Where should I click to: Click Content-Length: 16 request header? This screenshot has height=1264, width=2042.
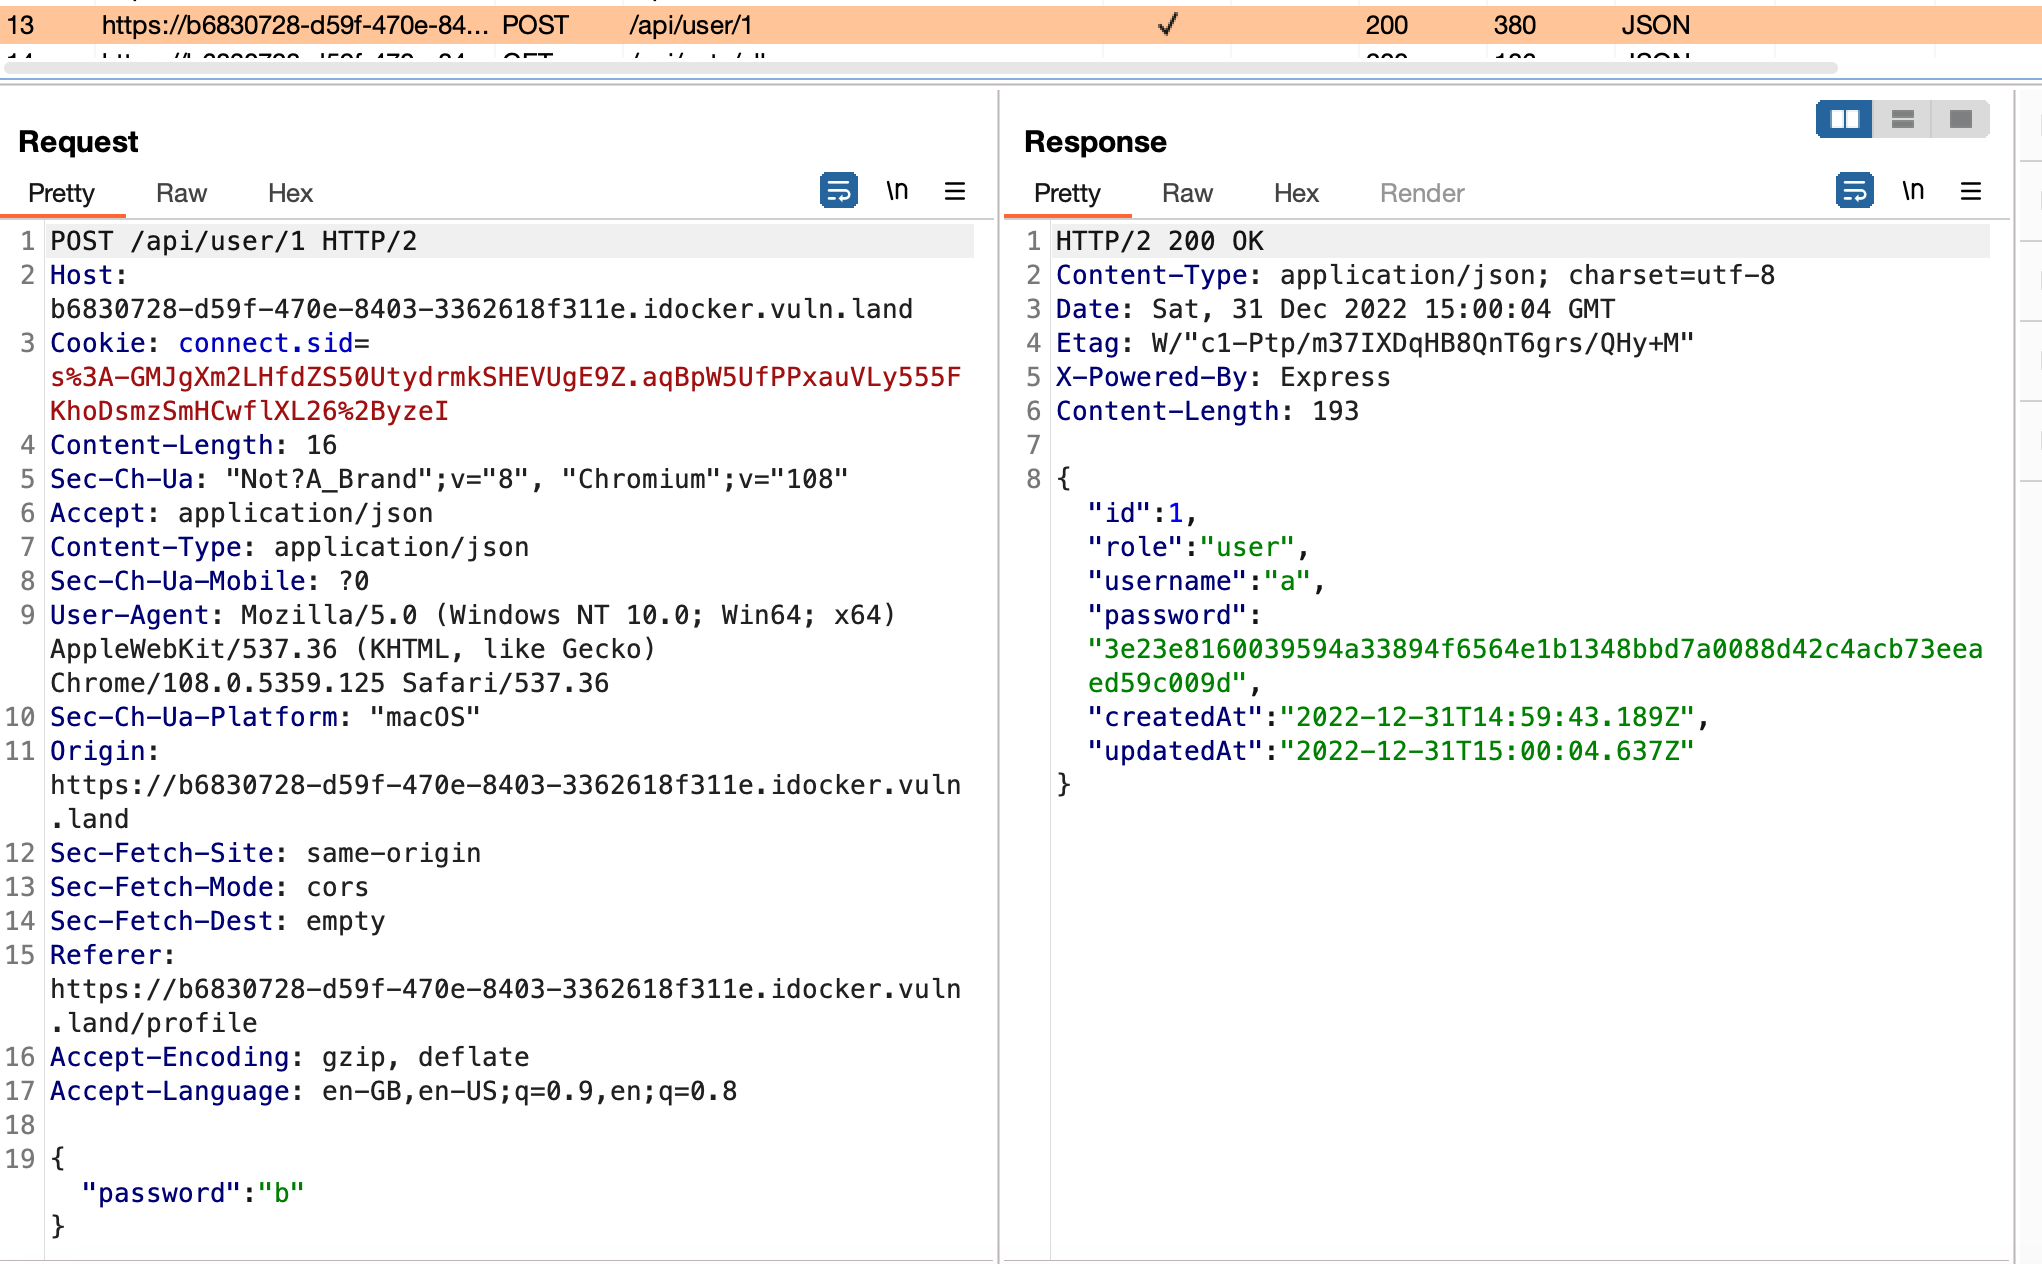coord(193,445)
